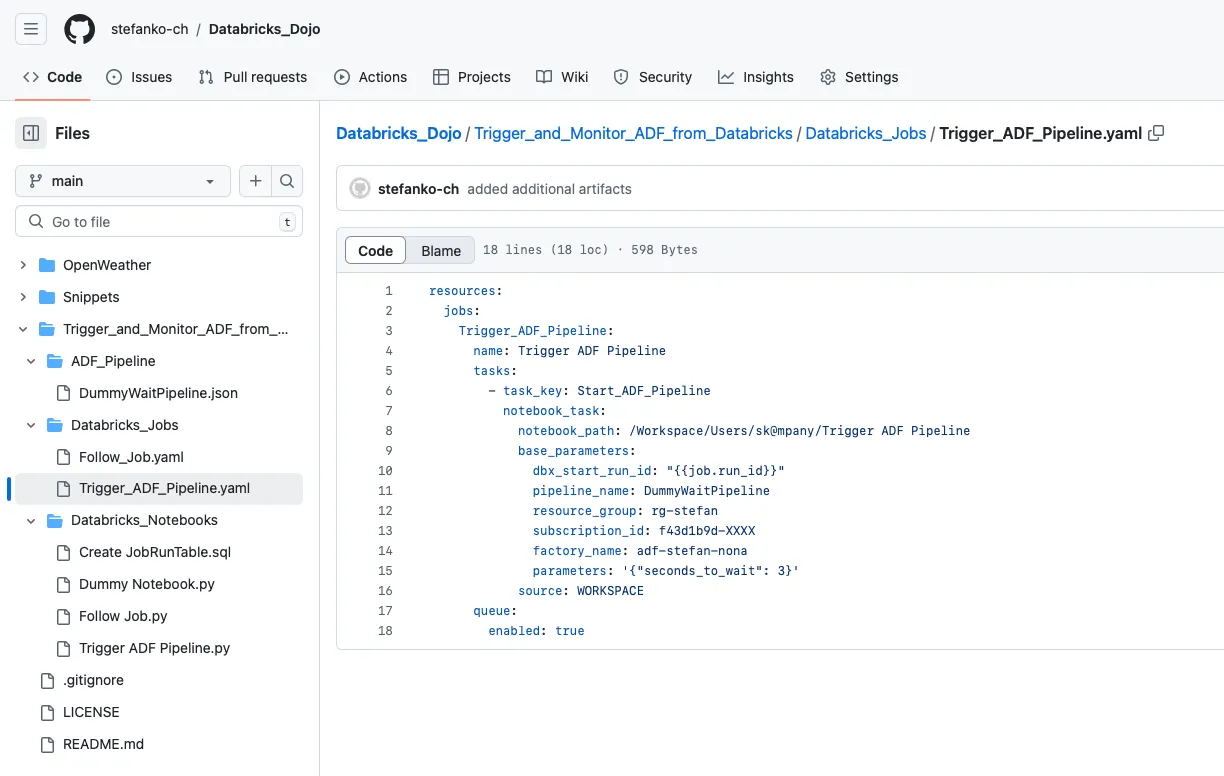Viewport: 1224px width, 776px height.
Task: Open the Pull requests tab
Action: [x=253, y=77]
